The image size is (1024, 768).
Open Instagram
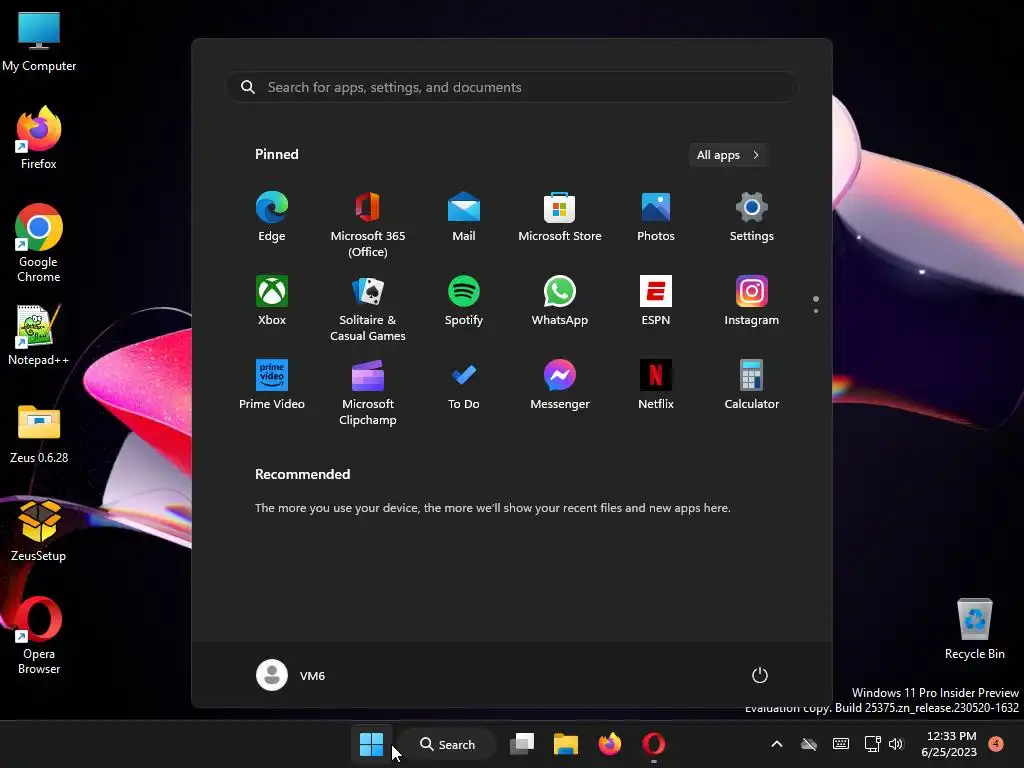click(x=752, y=300)
